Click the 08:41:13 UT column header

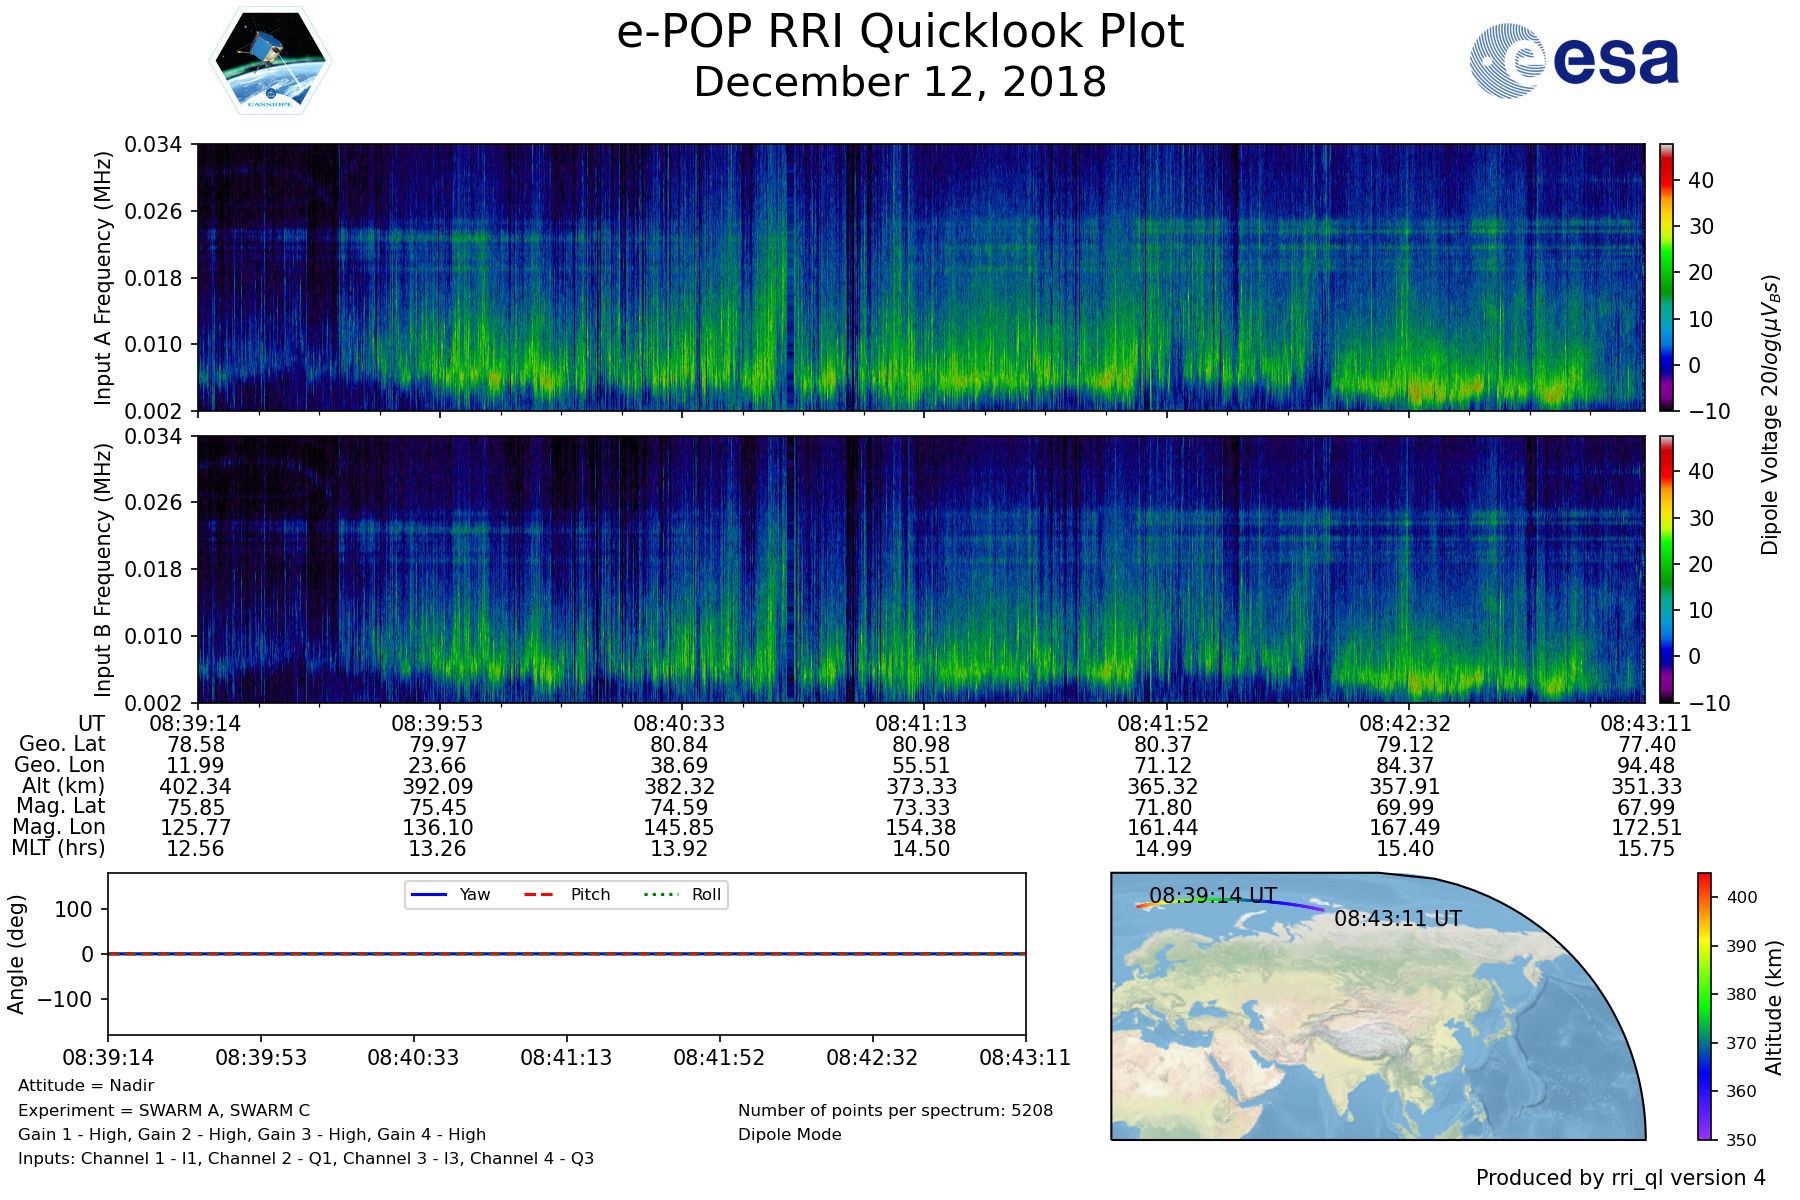pyautogui.click(x=920, y=723)
